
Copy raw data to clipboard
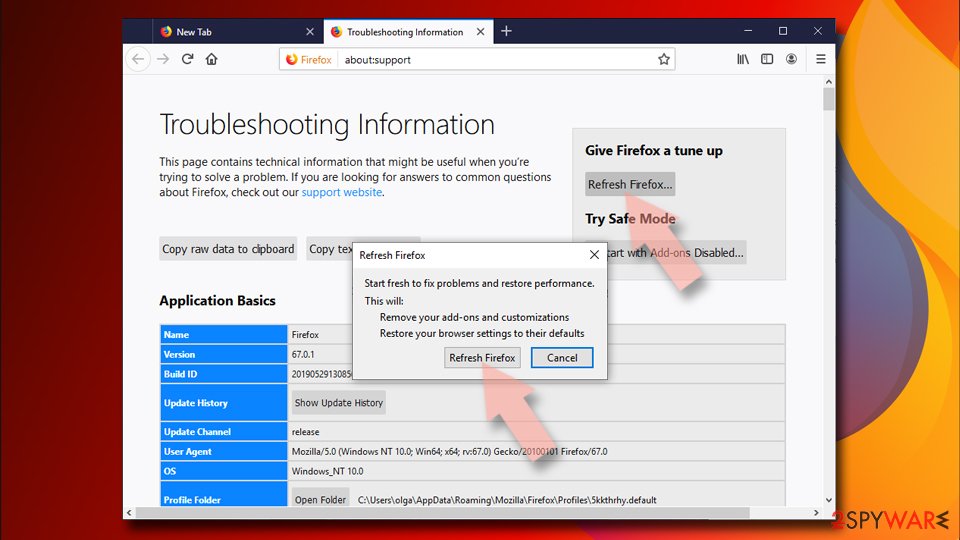(x=228, y=249)
